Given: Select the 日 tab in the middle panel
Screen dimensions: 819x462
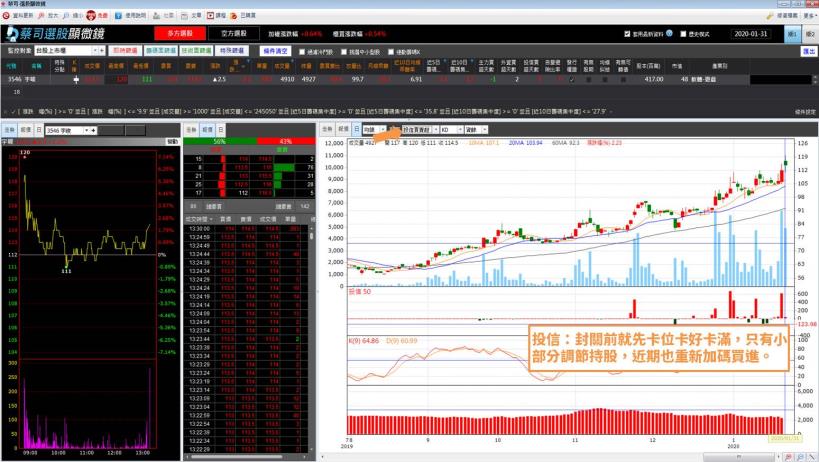Looking at the screenshot, I should (x=221, y=129).
